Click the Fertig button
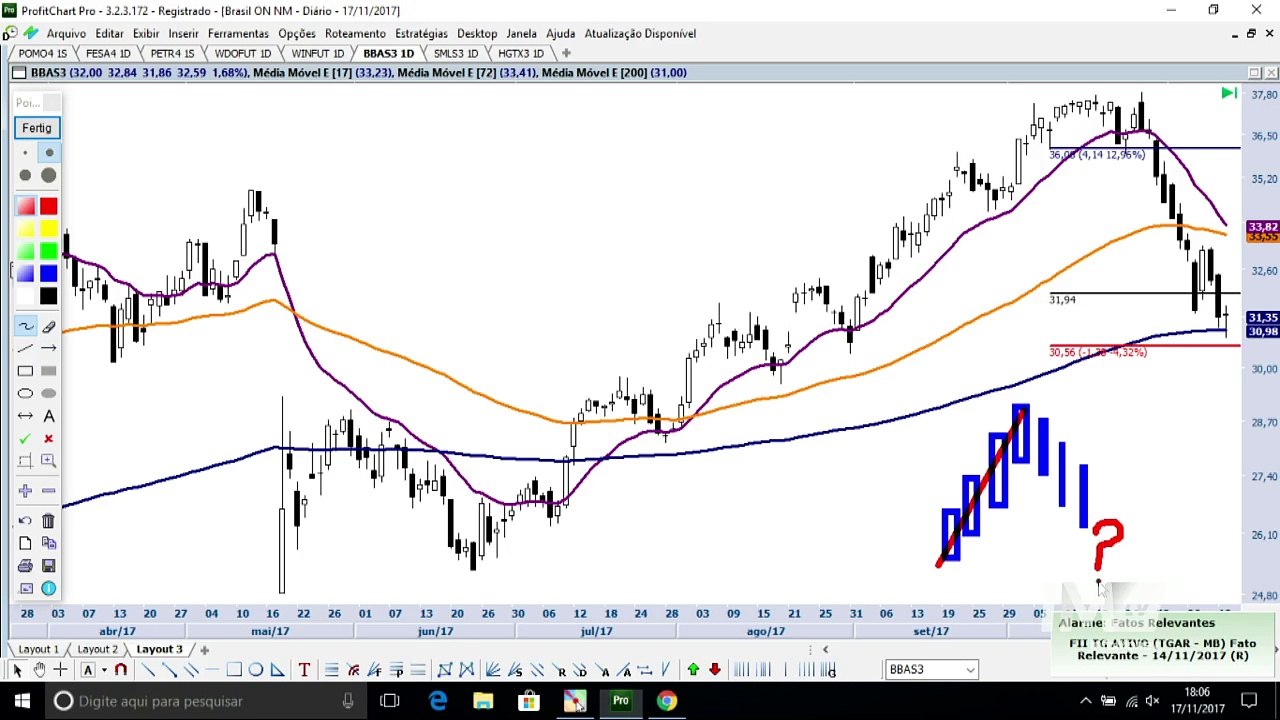This screenshot has width=1280, height=720. coord(37,128)
